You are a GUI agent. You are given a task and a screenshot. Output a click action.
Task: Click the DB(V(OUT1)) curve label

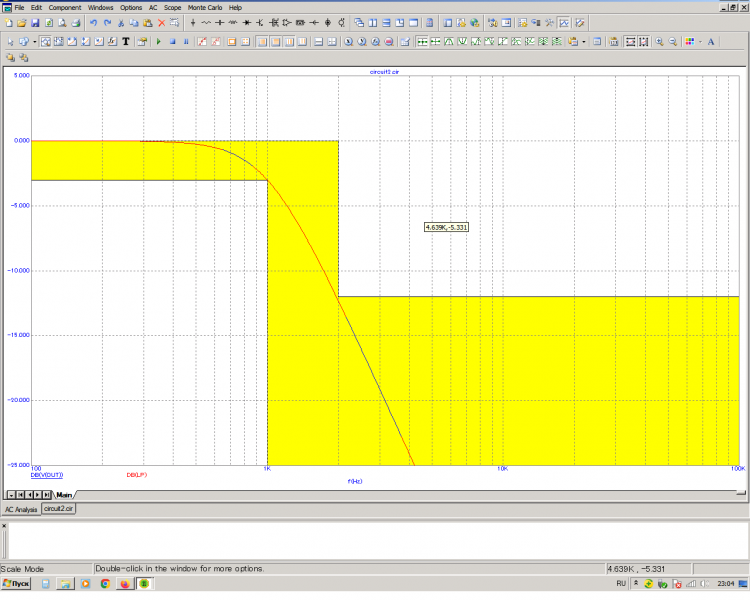[47, 474]
